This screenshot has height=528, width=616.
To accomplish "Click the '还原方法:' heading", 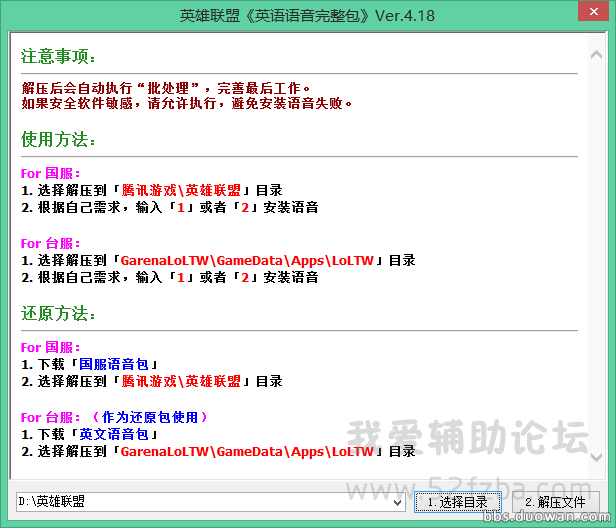I will point(58,314).
